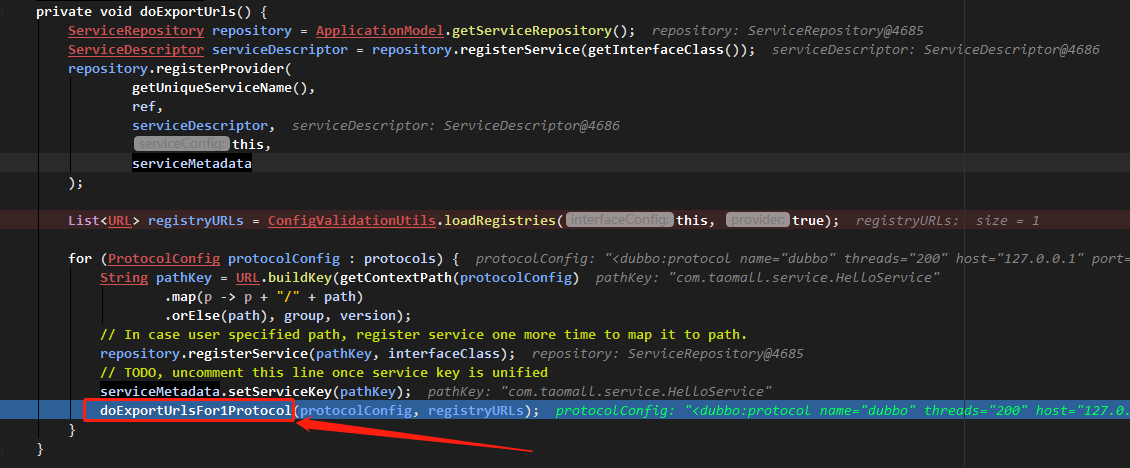Click ProtocolConfig type in for loop
1130x468 pixels.
click(164, 259)
